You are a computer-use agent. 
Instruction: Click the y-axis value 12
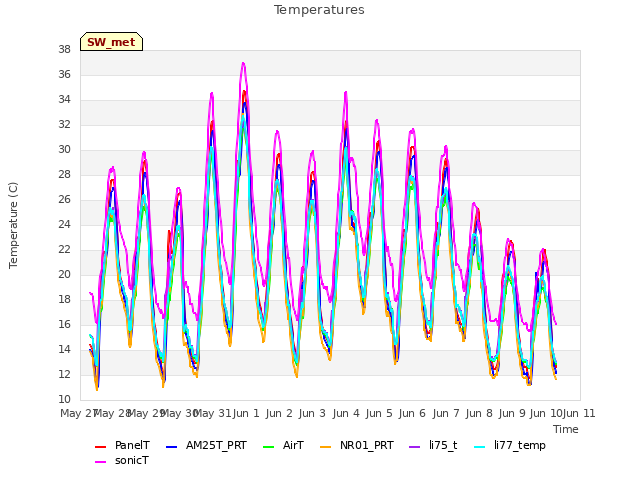click(x=64, y=374)
